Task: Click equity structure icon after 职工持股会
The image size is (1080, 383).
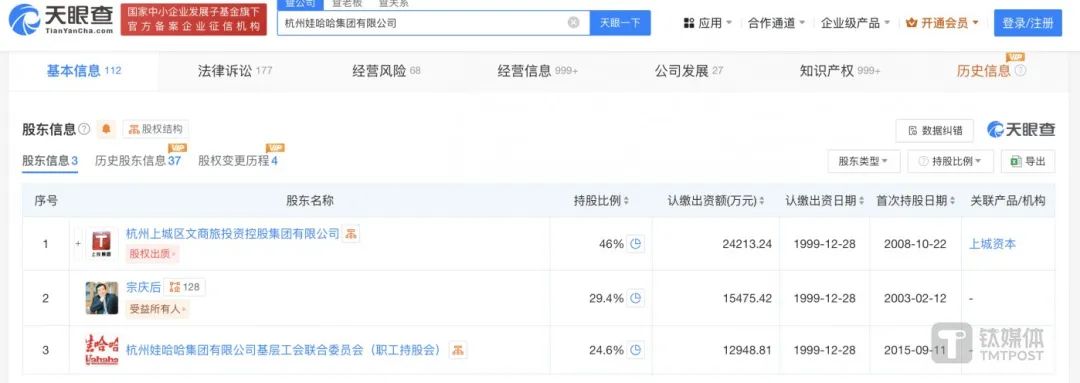Action: pyautogui.click(x=457, y=350)
